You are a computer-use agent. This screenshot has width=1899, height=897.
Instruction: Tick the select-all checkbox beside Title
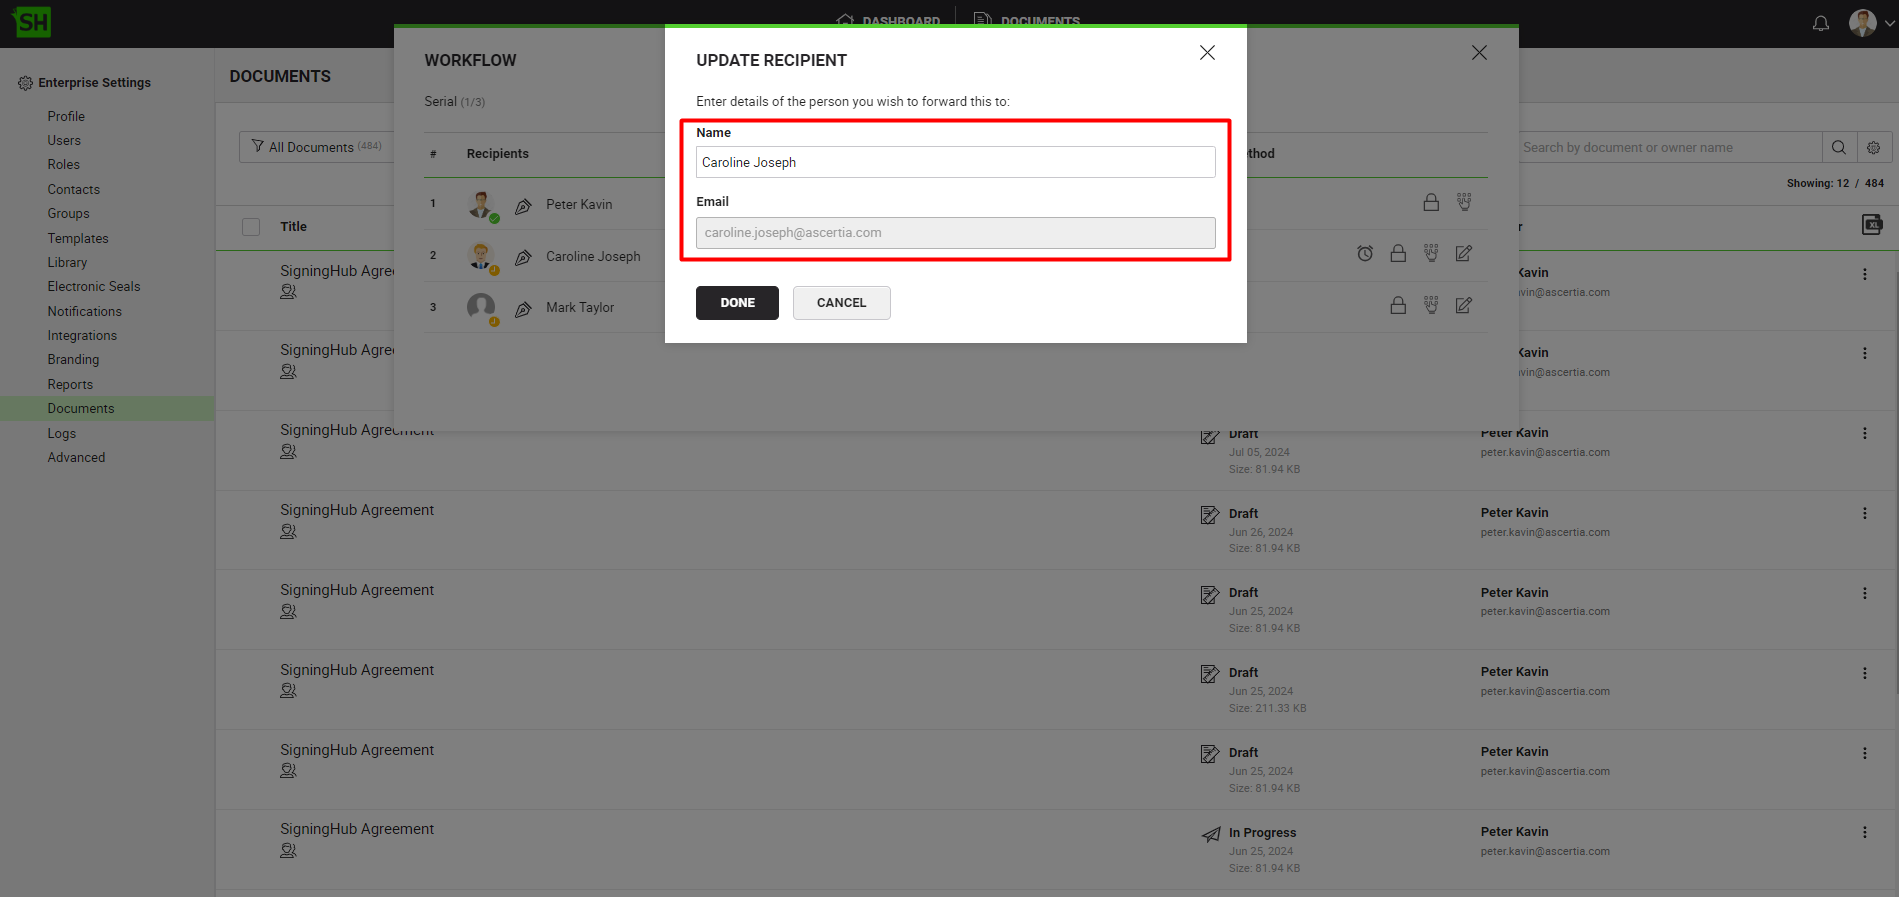click(251, 227)
